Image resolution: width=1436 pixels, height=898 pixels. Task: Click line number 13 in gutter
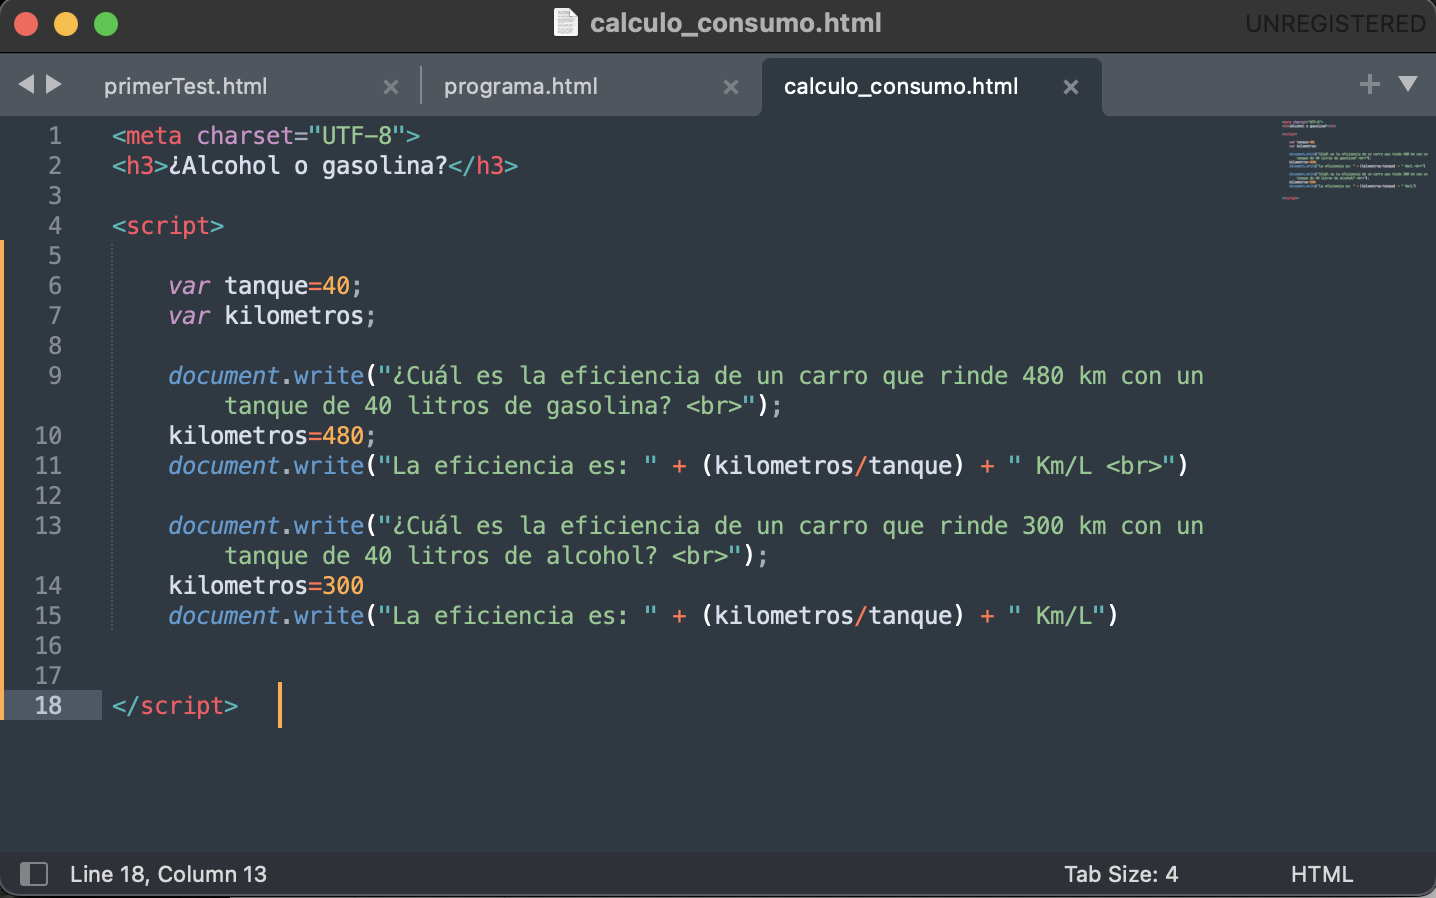[x=48, y=526]
